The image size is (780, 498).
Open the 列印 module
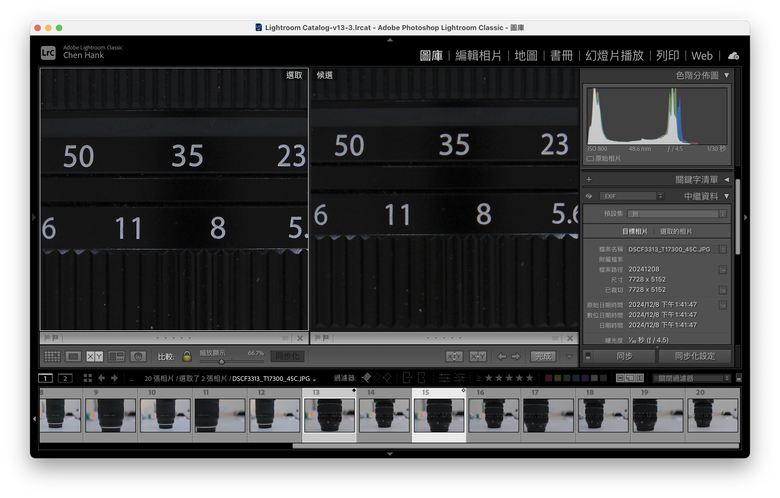click(668, 56)
